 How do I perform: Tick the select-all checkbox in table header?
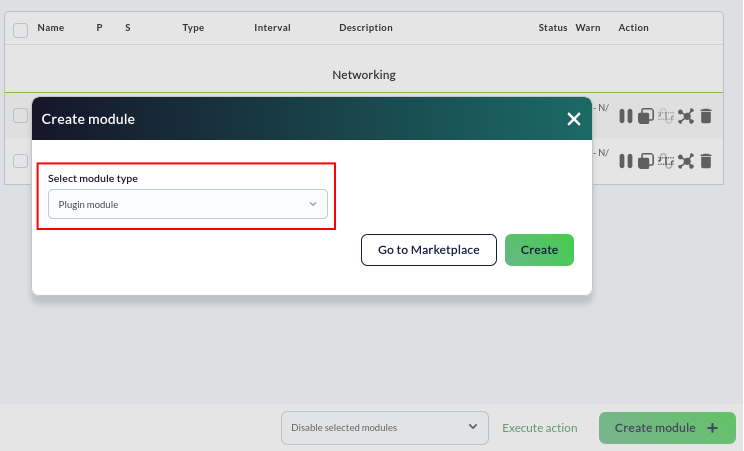[x=20, y=30]
